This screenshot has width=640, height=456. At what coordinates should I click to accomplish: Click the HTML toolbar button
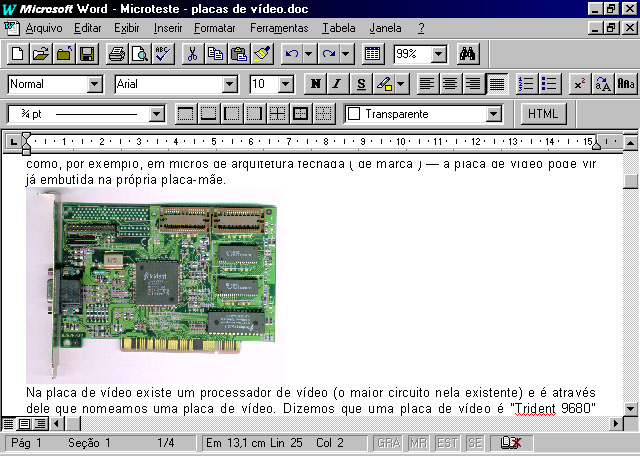coord(543,114)
